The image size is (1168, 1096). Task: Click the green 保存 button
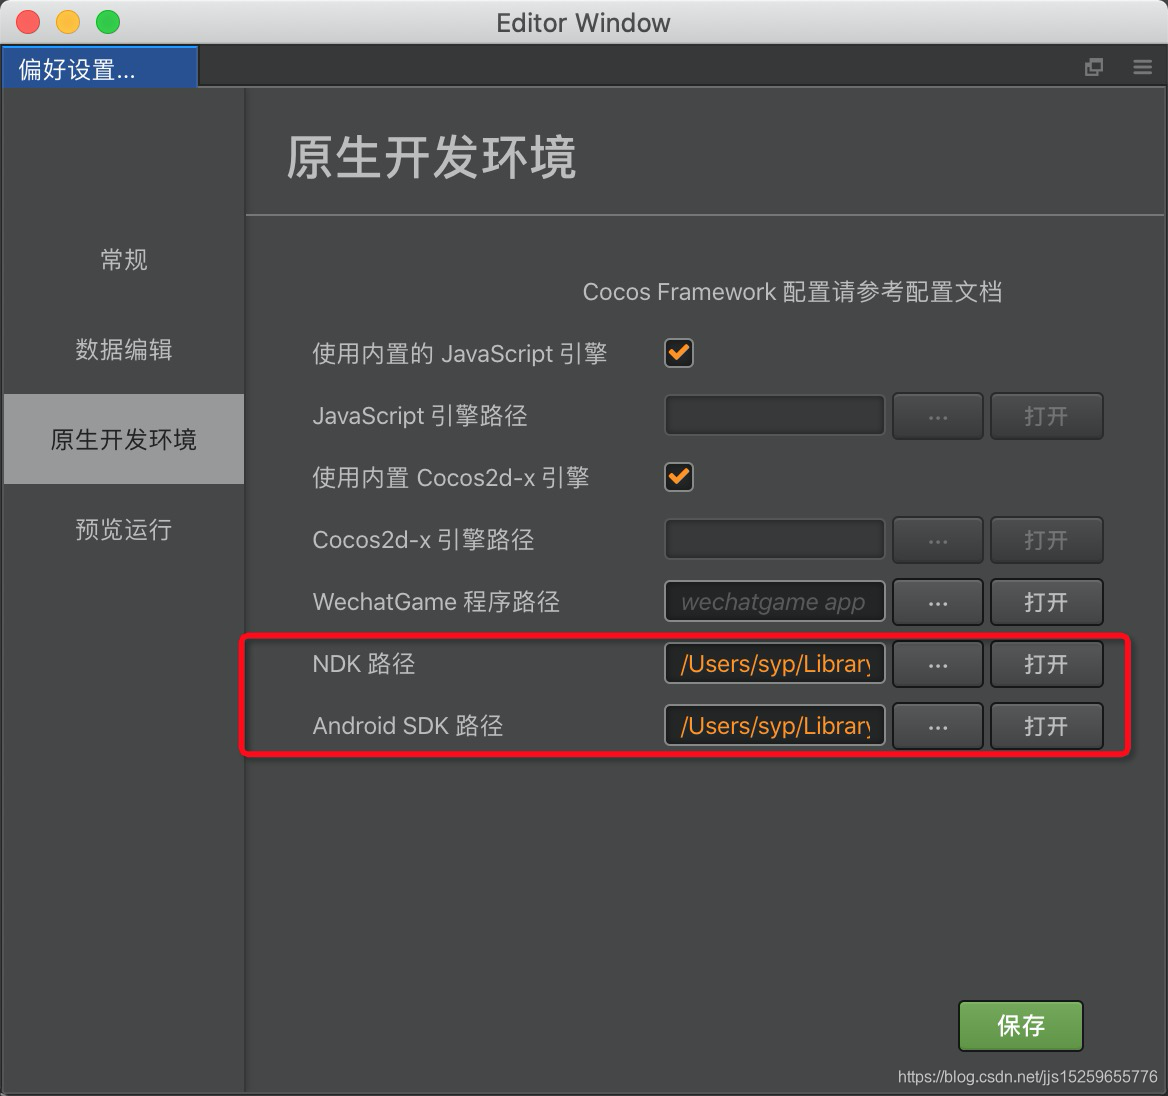click(x=1021, y=1026)
